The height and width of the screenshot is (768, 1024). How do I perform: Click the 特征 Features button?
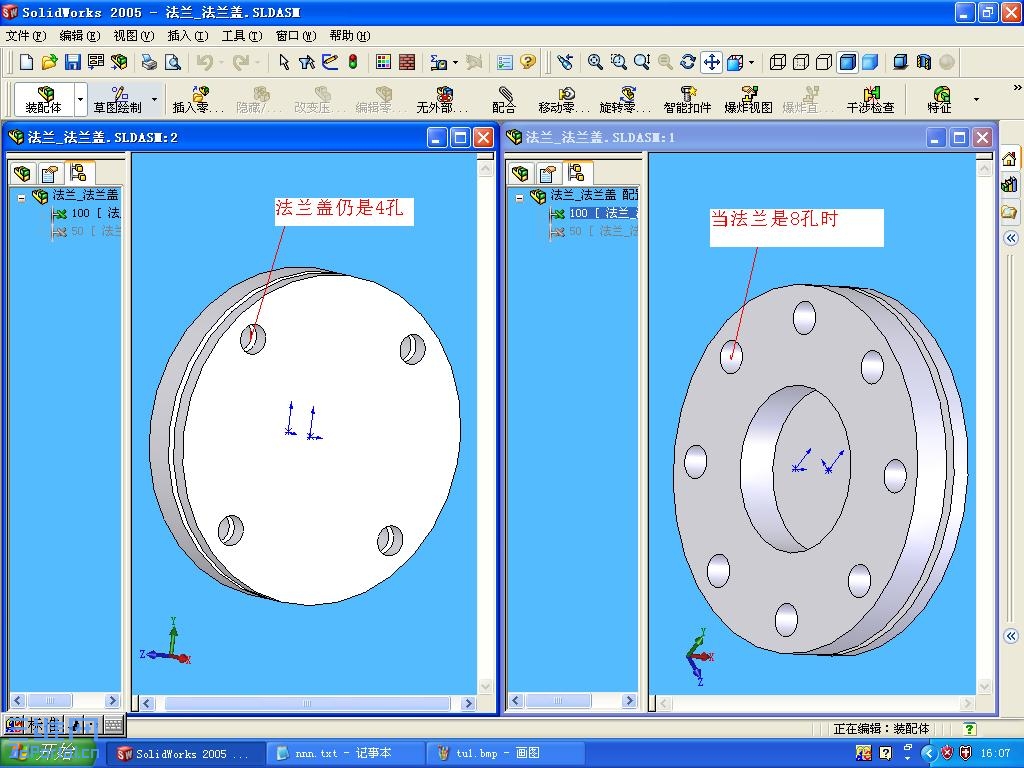point(940,99)
